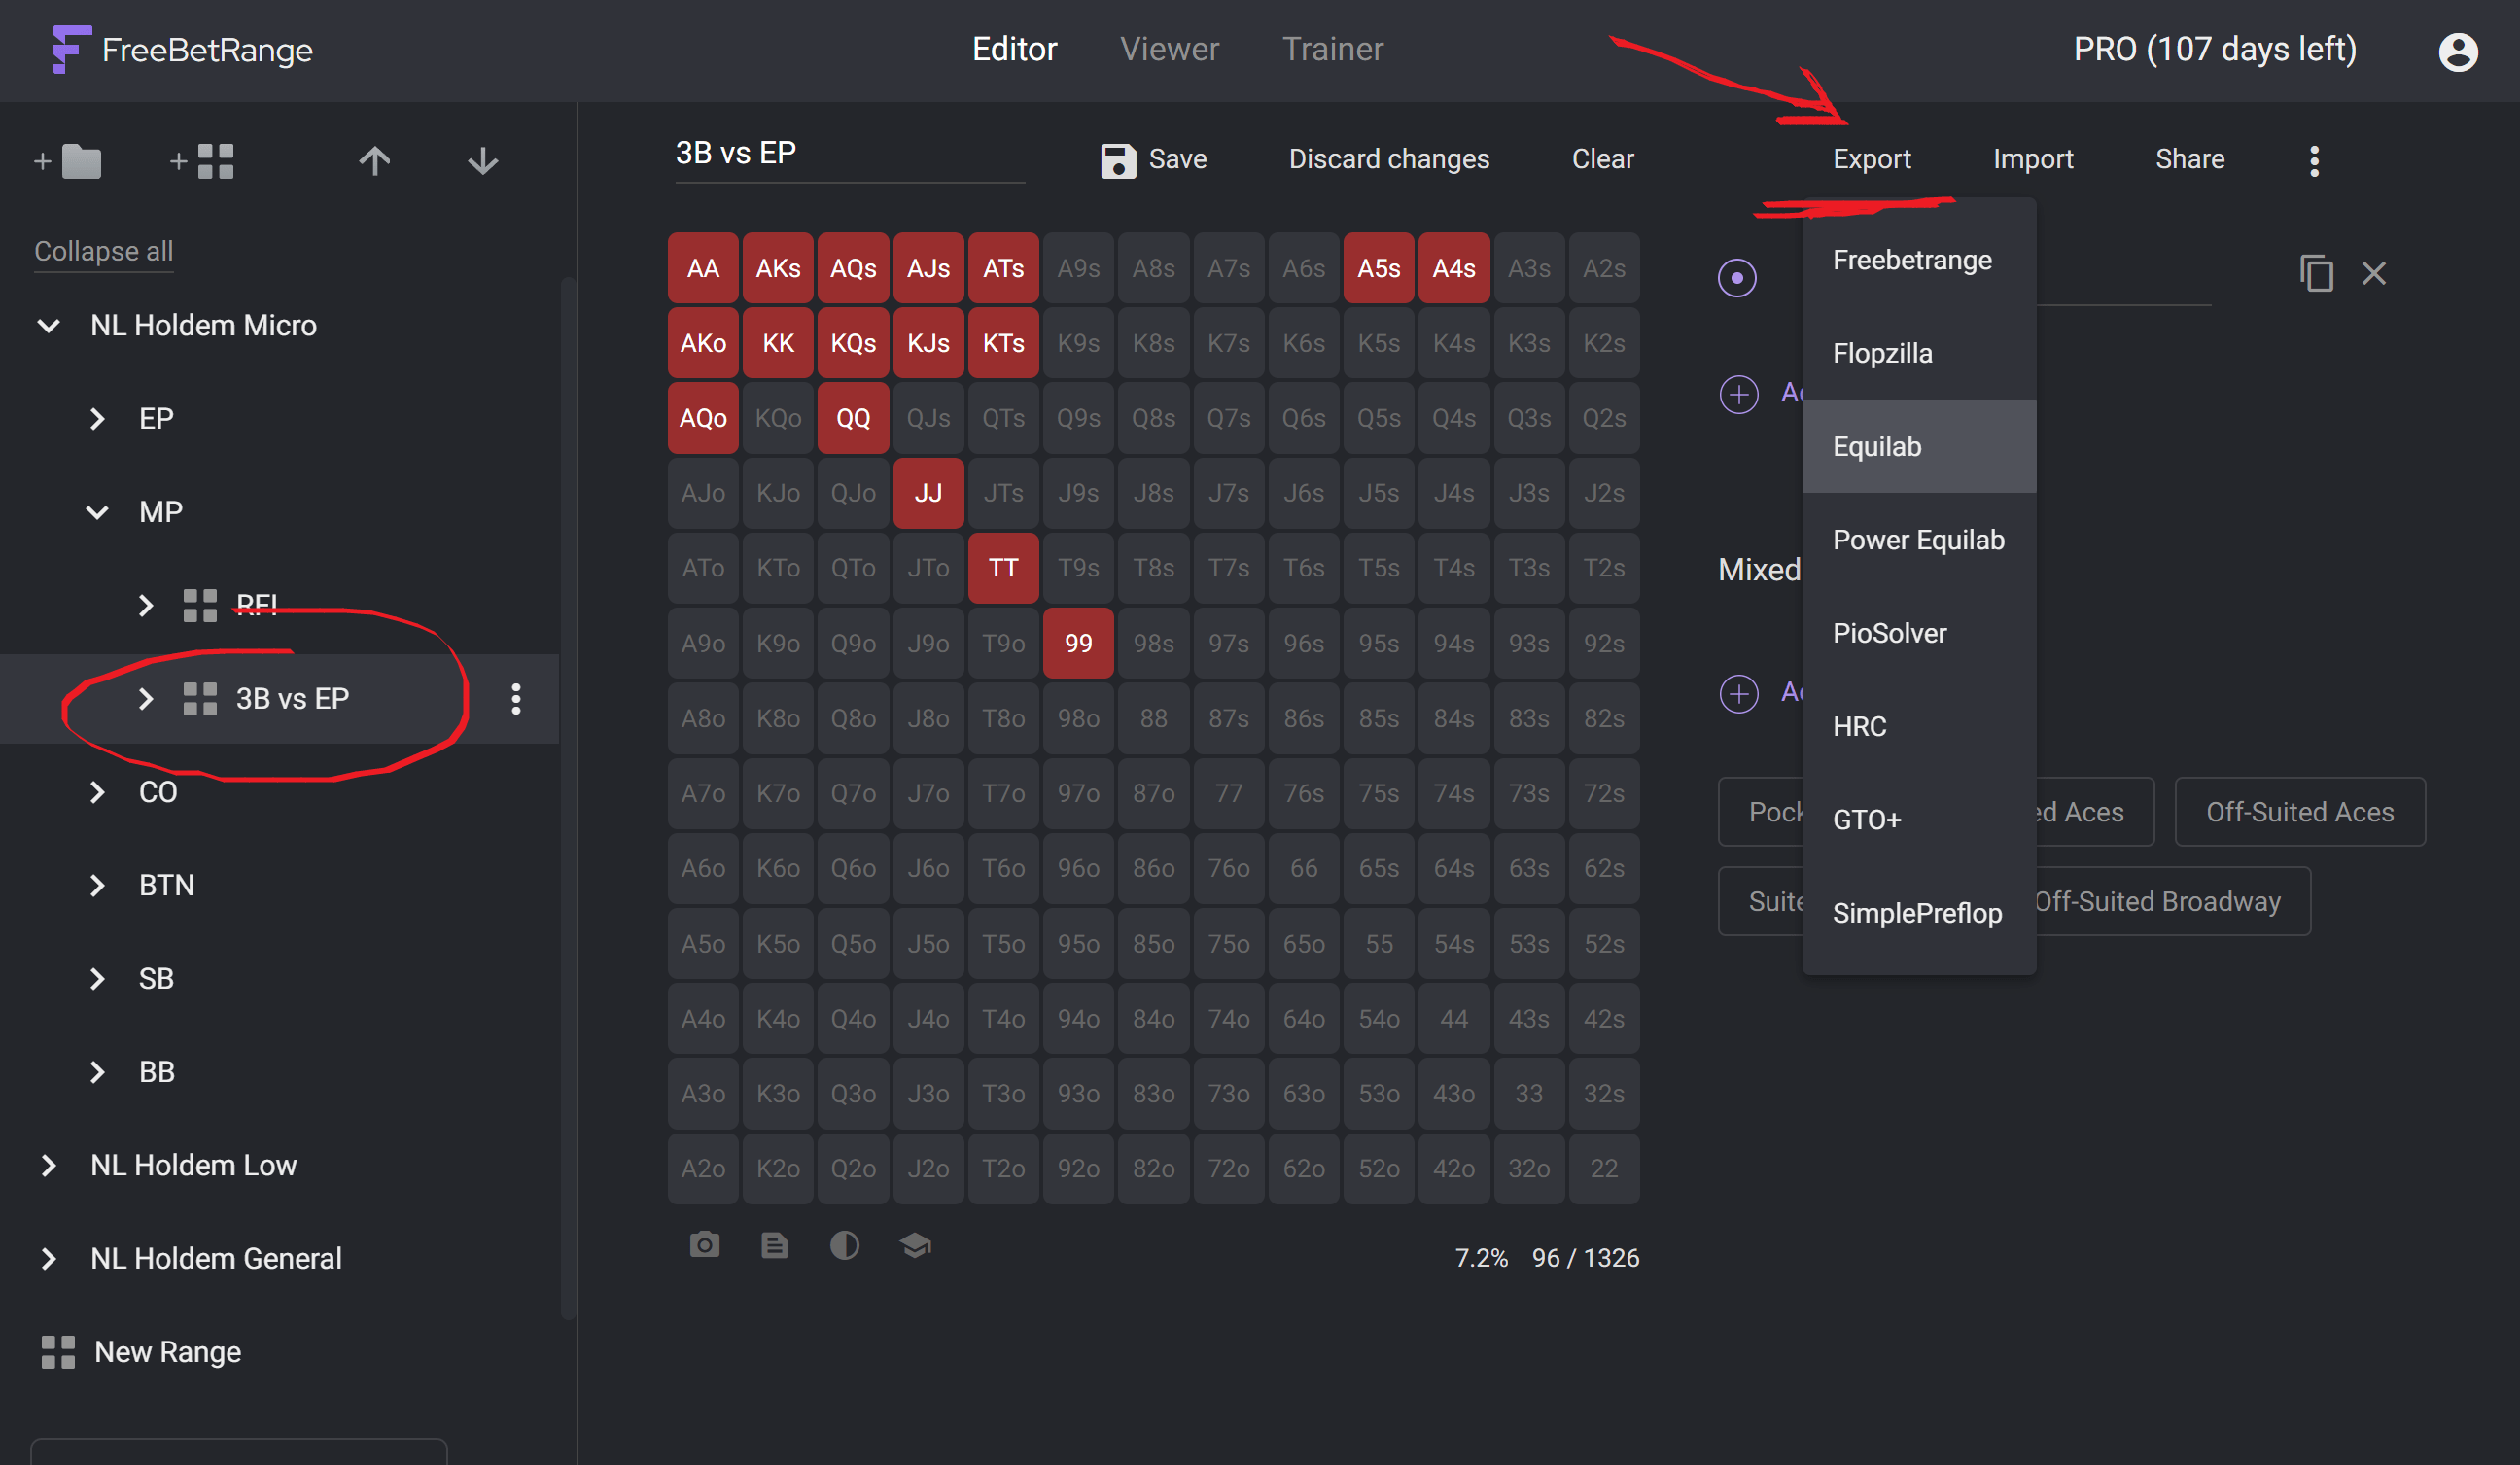Click the Discard changes button

[x=1388, y=159]
